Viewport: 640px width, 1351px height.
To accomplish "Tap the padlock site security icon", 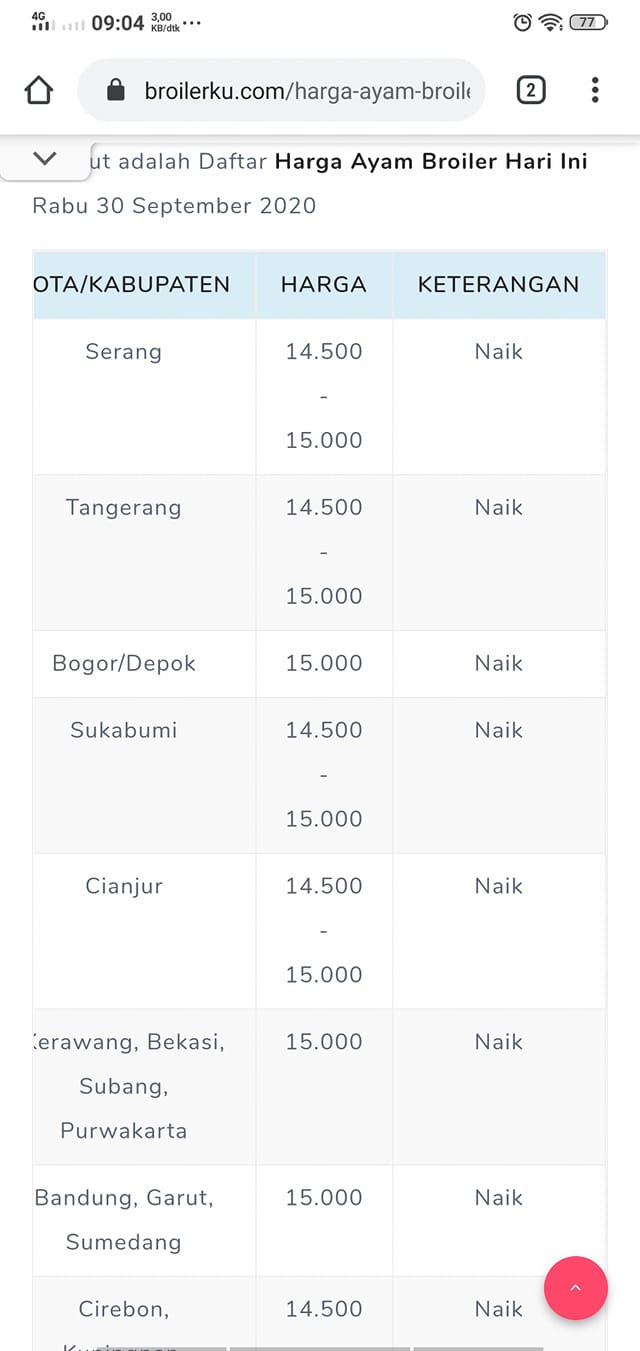I will 115,91.
